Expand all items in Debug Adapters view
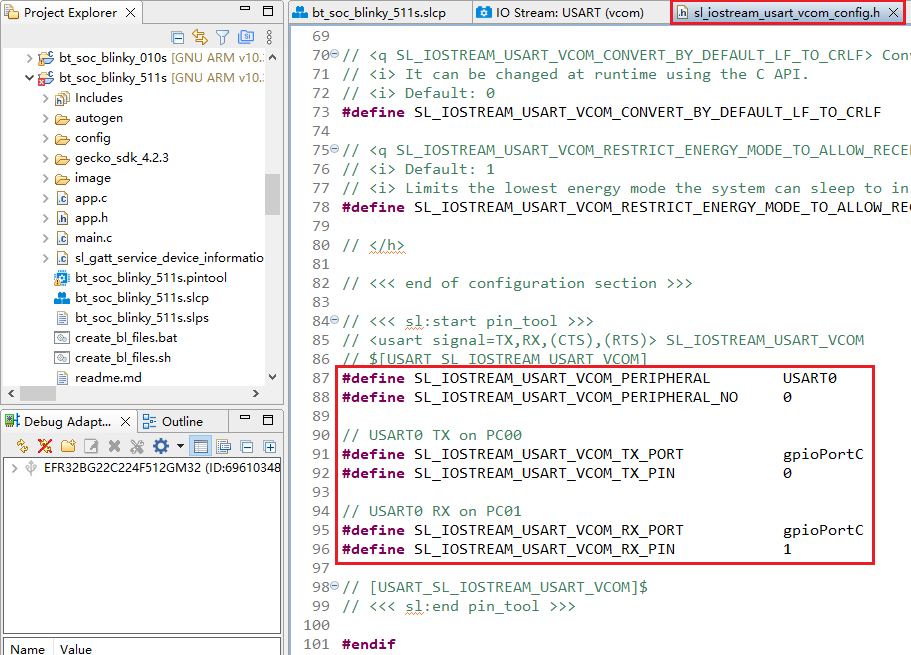Image resolution: width=911 pixels, height=655 pixels. (269, 445)
